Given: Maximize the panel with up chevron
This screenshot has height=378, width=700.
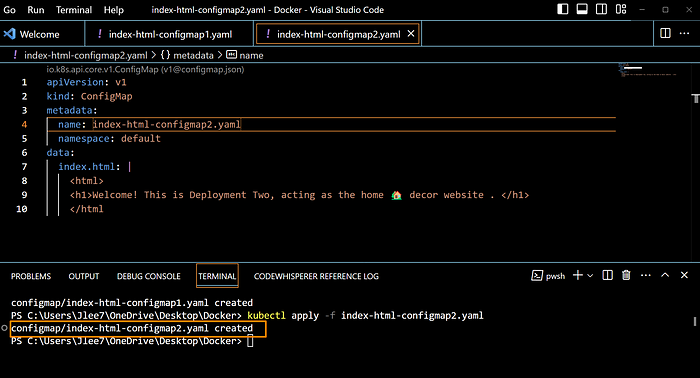Looking at the screenshot, I should pos(665,275).
